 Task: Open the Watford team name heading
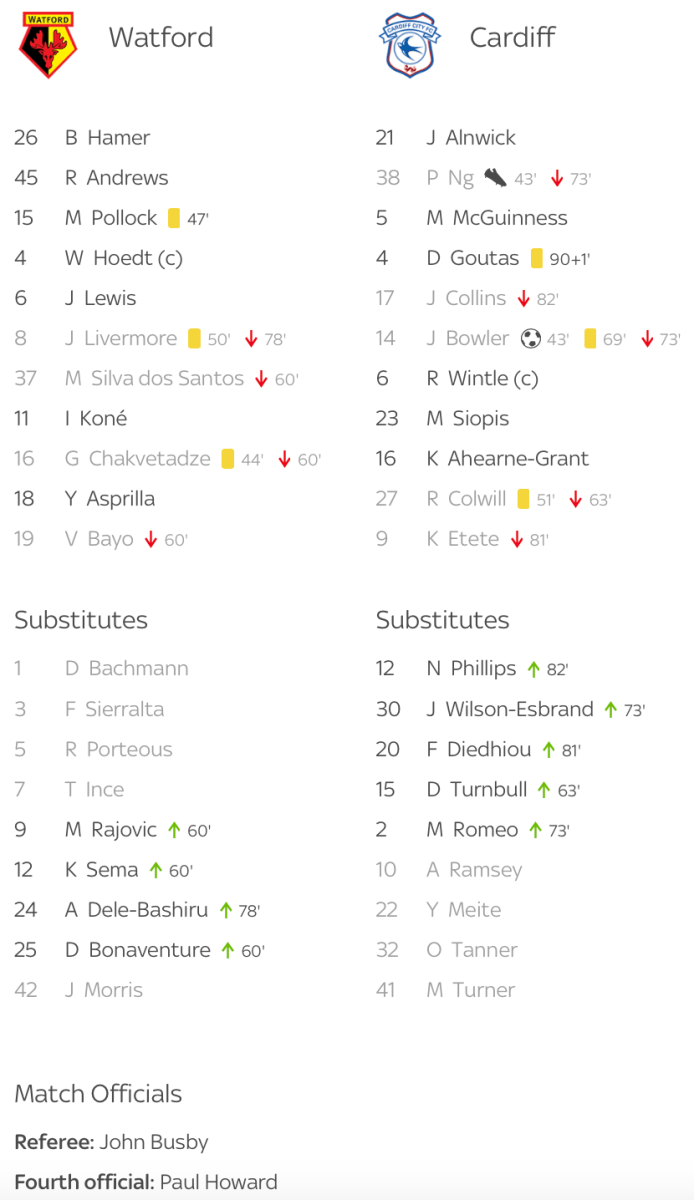pyautogui.click(x=161, y=38)
